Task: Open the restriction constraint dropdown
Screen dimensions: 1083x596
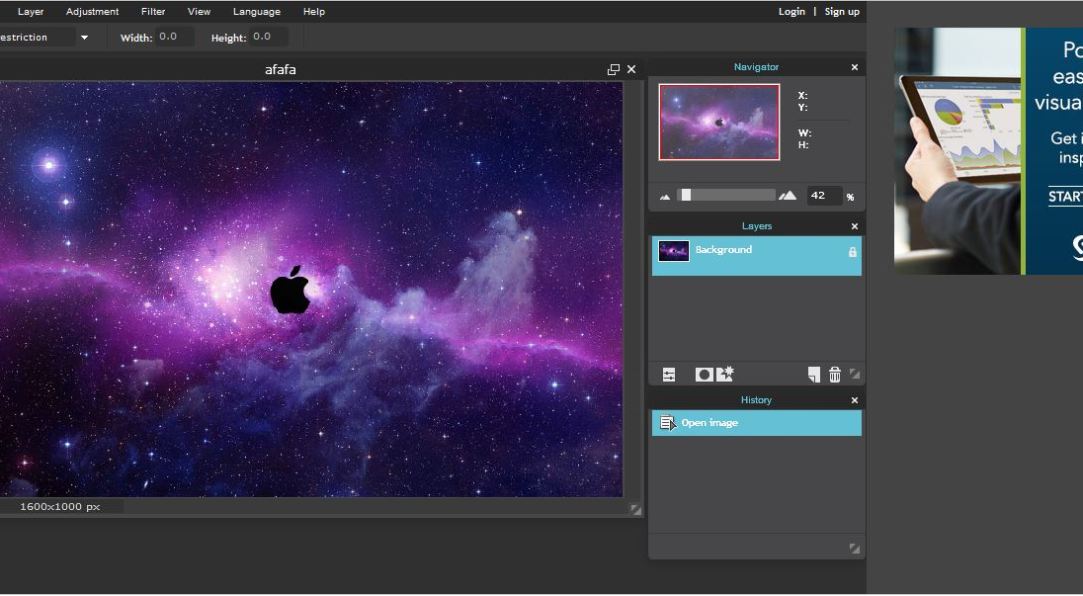Action: (x=84, y=38)
